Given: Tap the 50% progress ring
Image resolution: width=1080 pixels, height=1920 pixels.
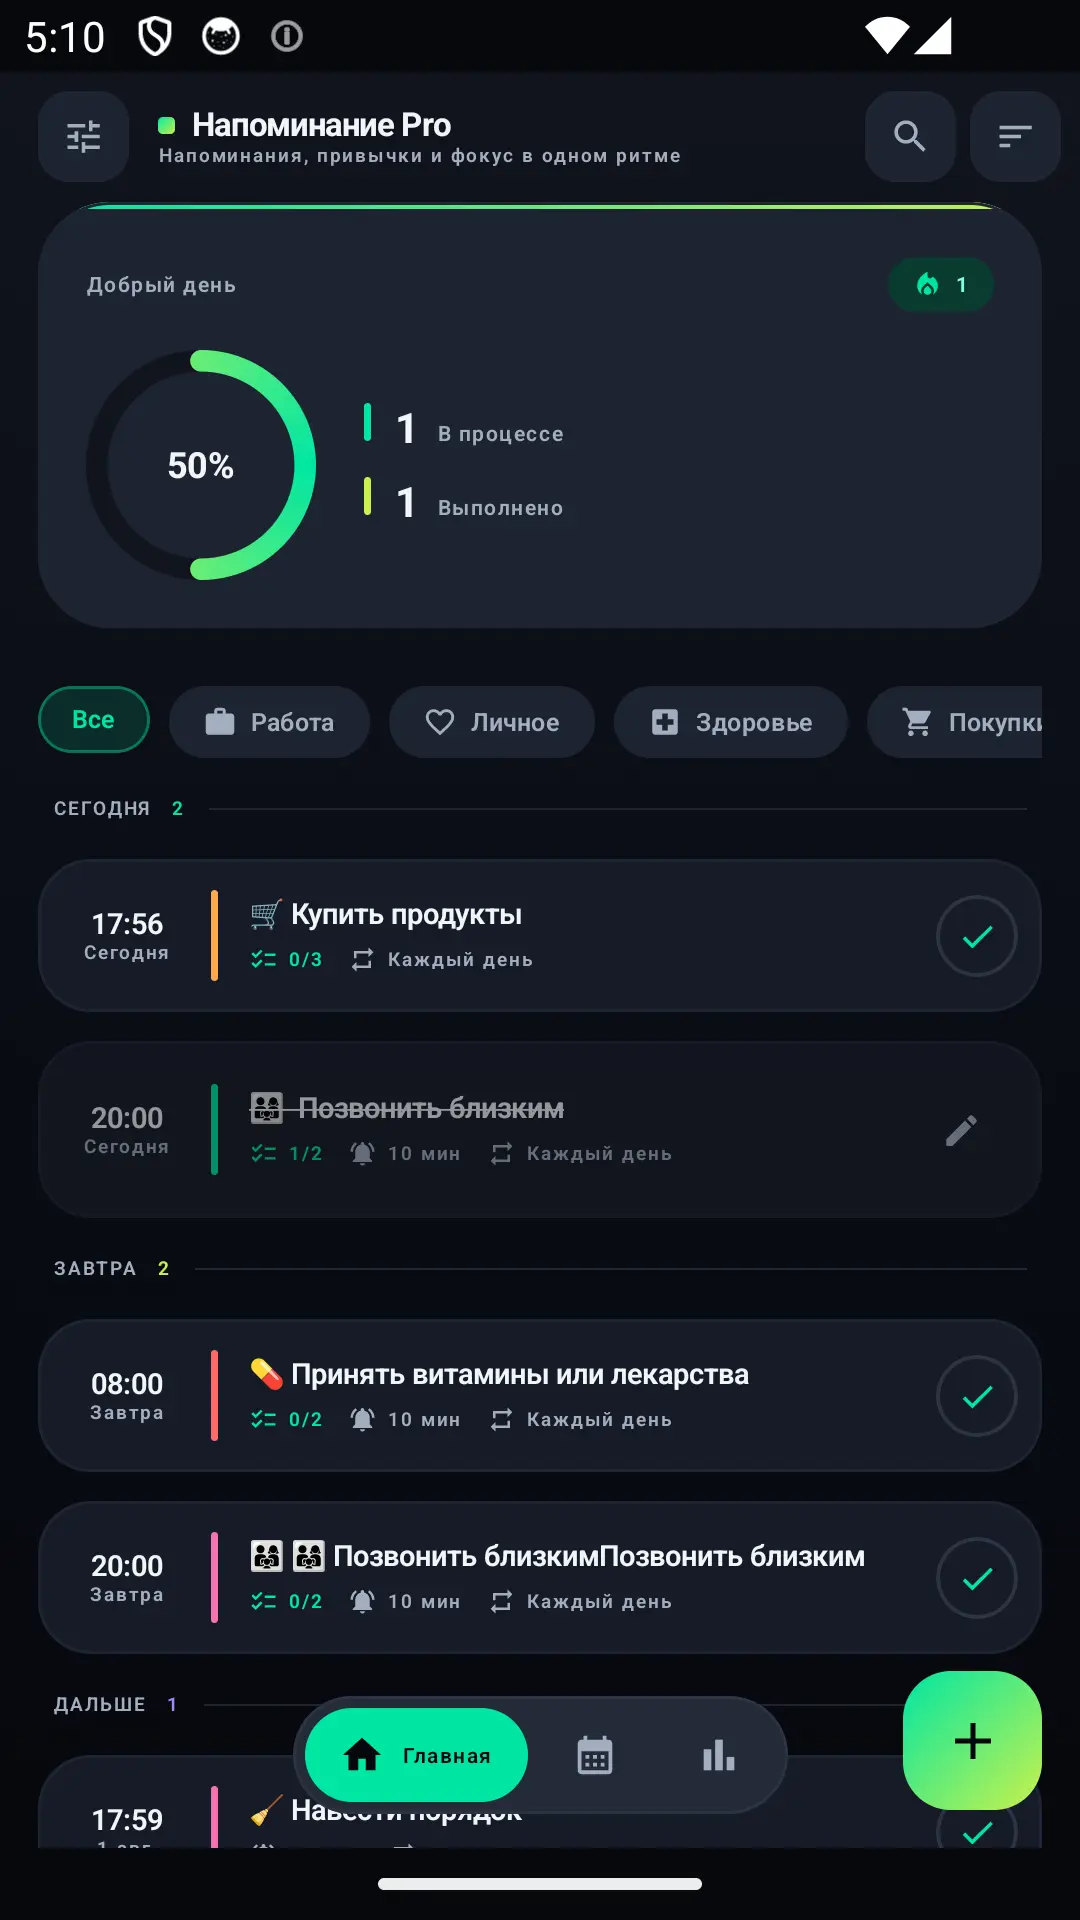Looking at the screenshot, I should 201,465.
